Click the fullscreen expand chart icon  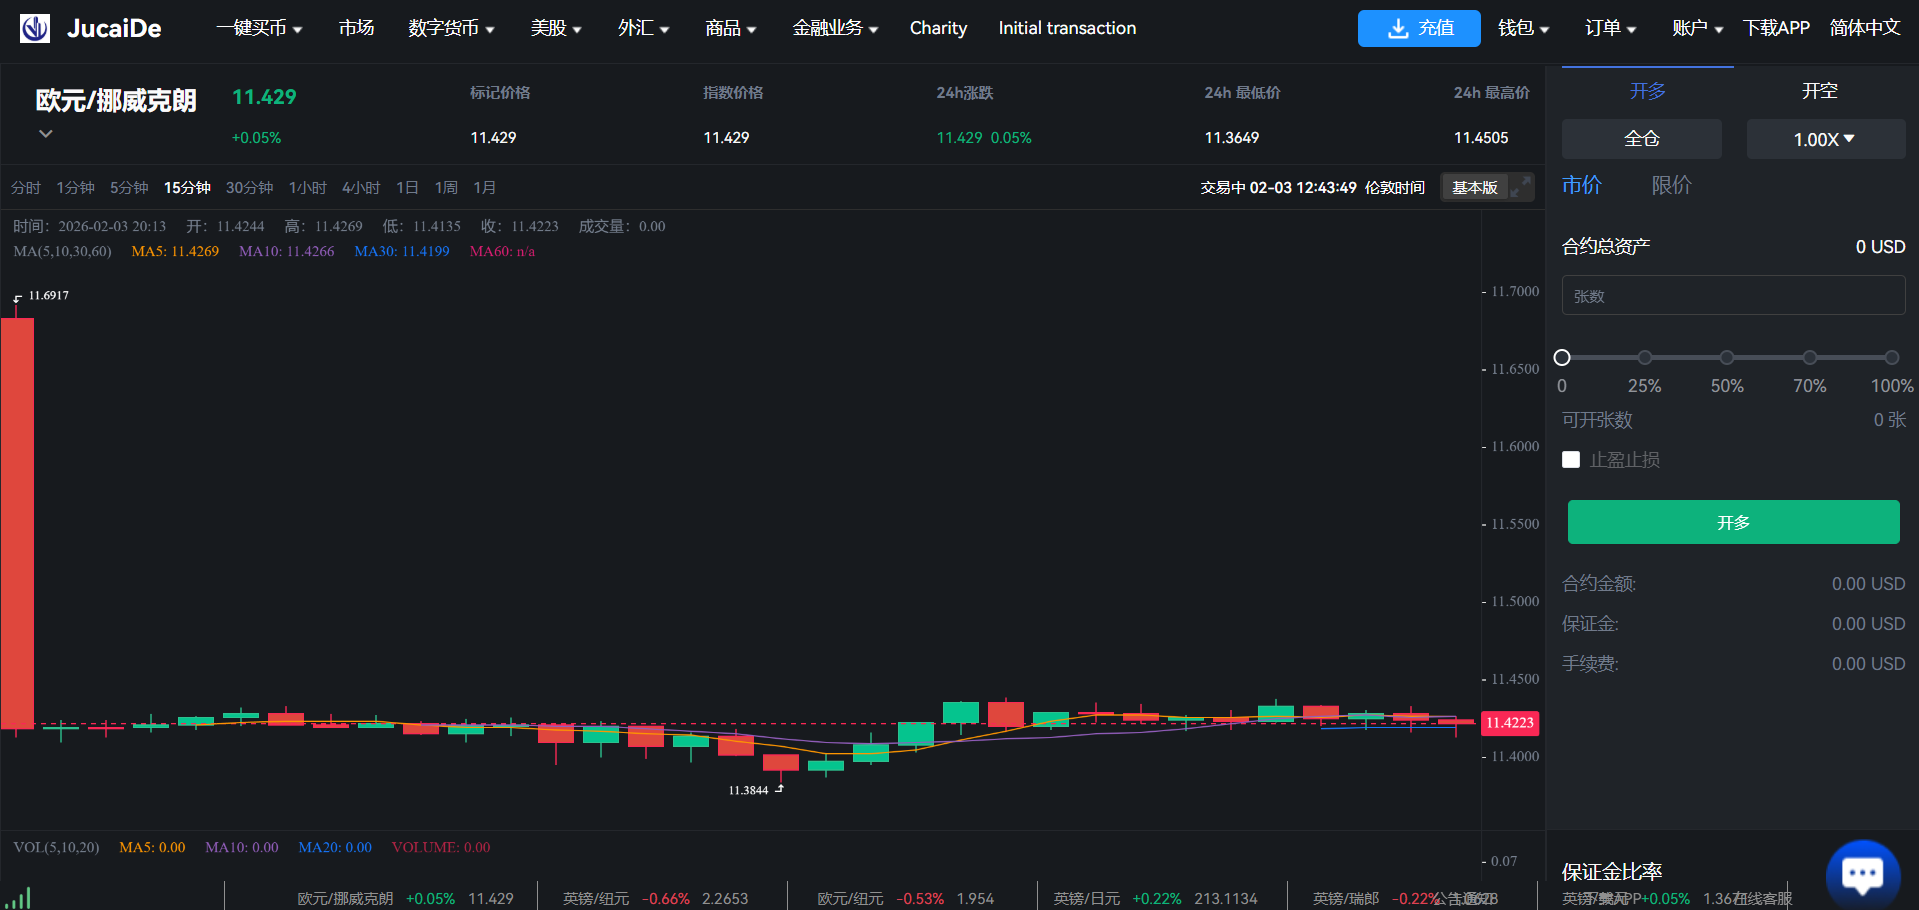1521,187
